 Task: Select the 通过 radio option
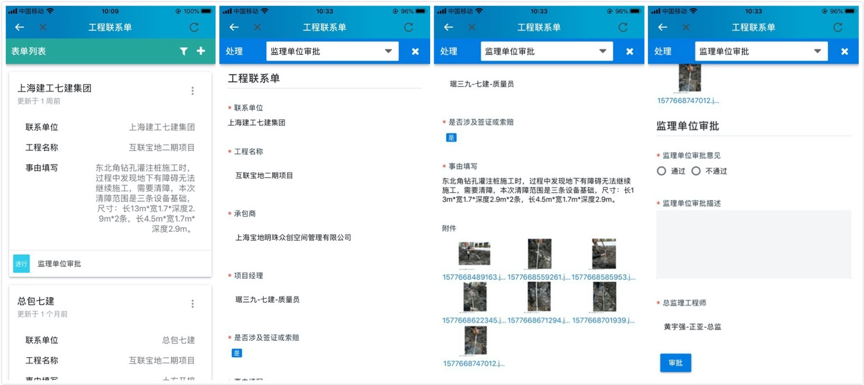662,171
